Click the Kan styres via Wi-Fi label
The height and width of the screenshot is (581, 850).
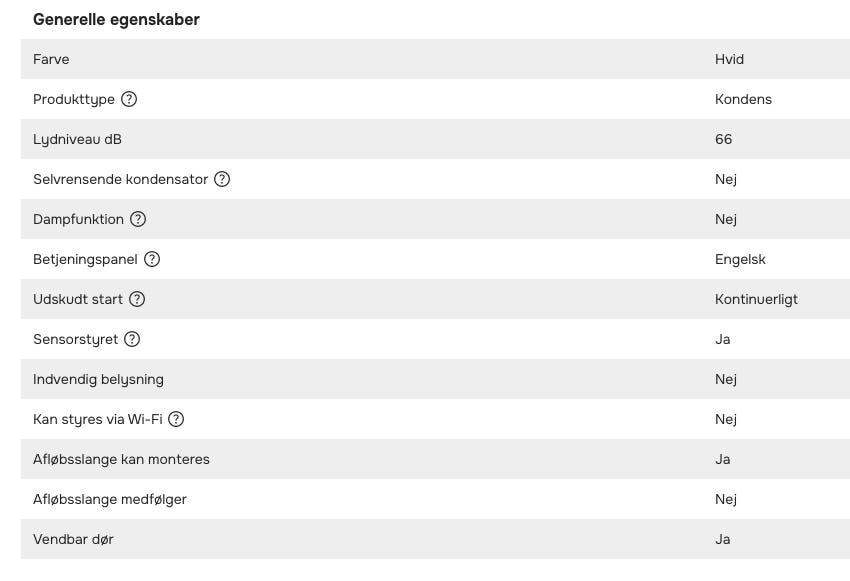pos(97,419)
